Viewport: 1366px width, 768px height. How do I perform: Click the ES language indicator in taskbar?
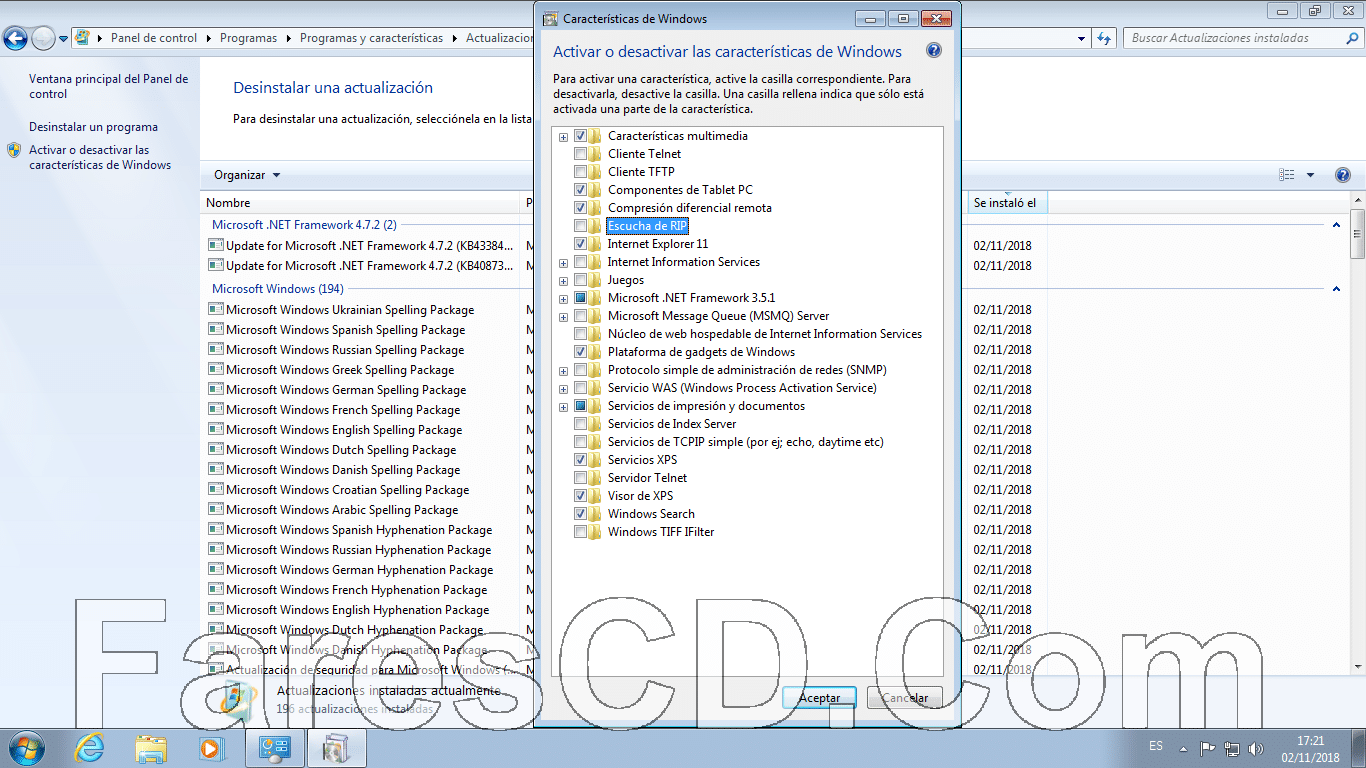point(1156,747)
